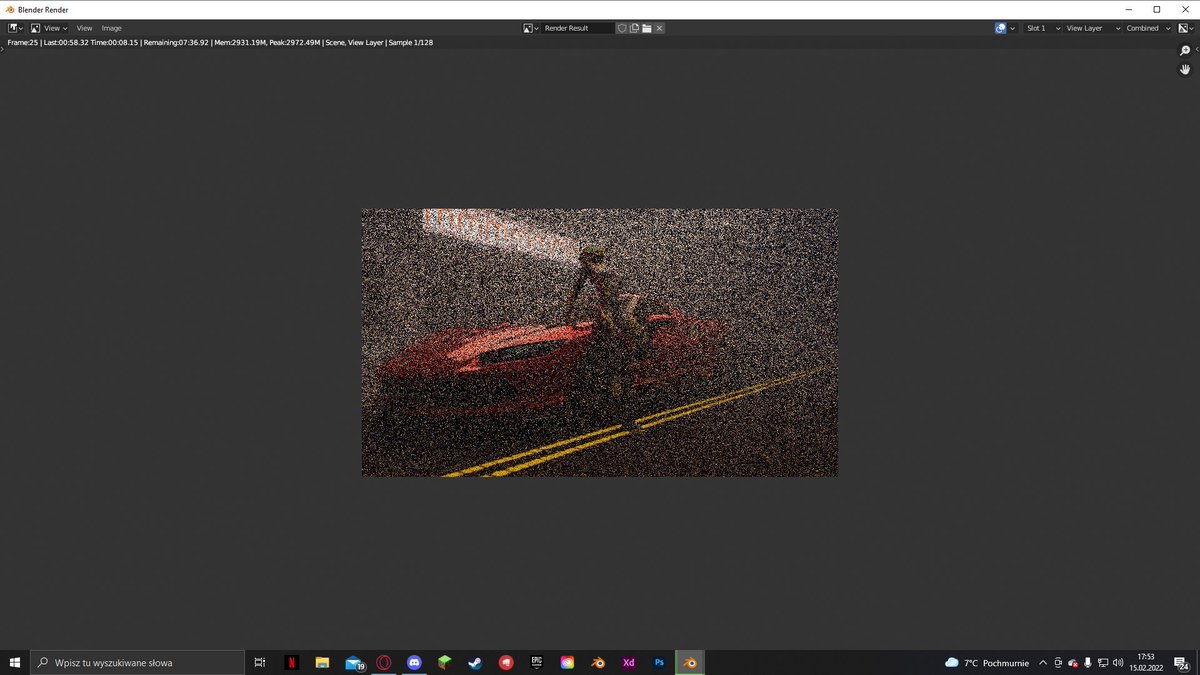Open the clock showing 17:53
Screen dimensions: 1200x675
tap(1146, 662)
